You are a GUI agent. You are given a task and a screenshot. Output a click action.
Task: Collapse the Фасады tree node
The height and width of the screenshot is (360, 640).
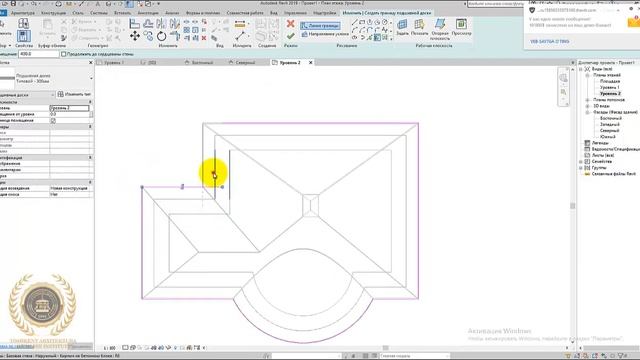pos(587,112)
